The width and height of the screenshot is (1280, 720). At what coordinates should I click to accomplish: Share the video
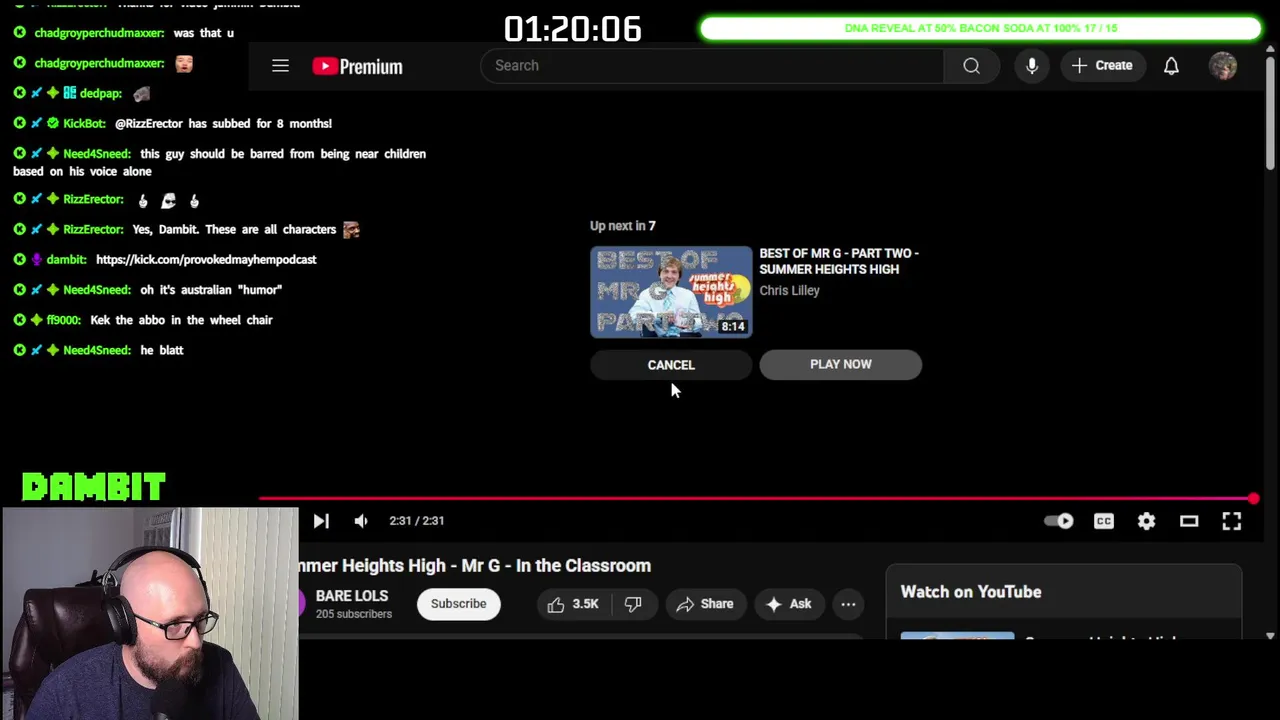tap(705, 604)
